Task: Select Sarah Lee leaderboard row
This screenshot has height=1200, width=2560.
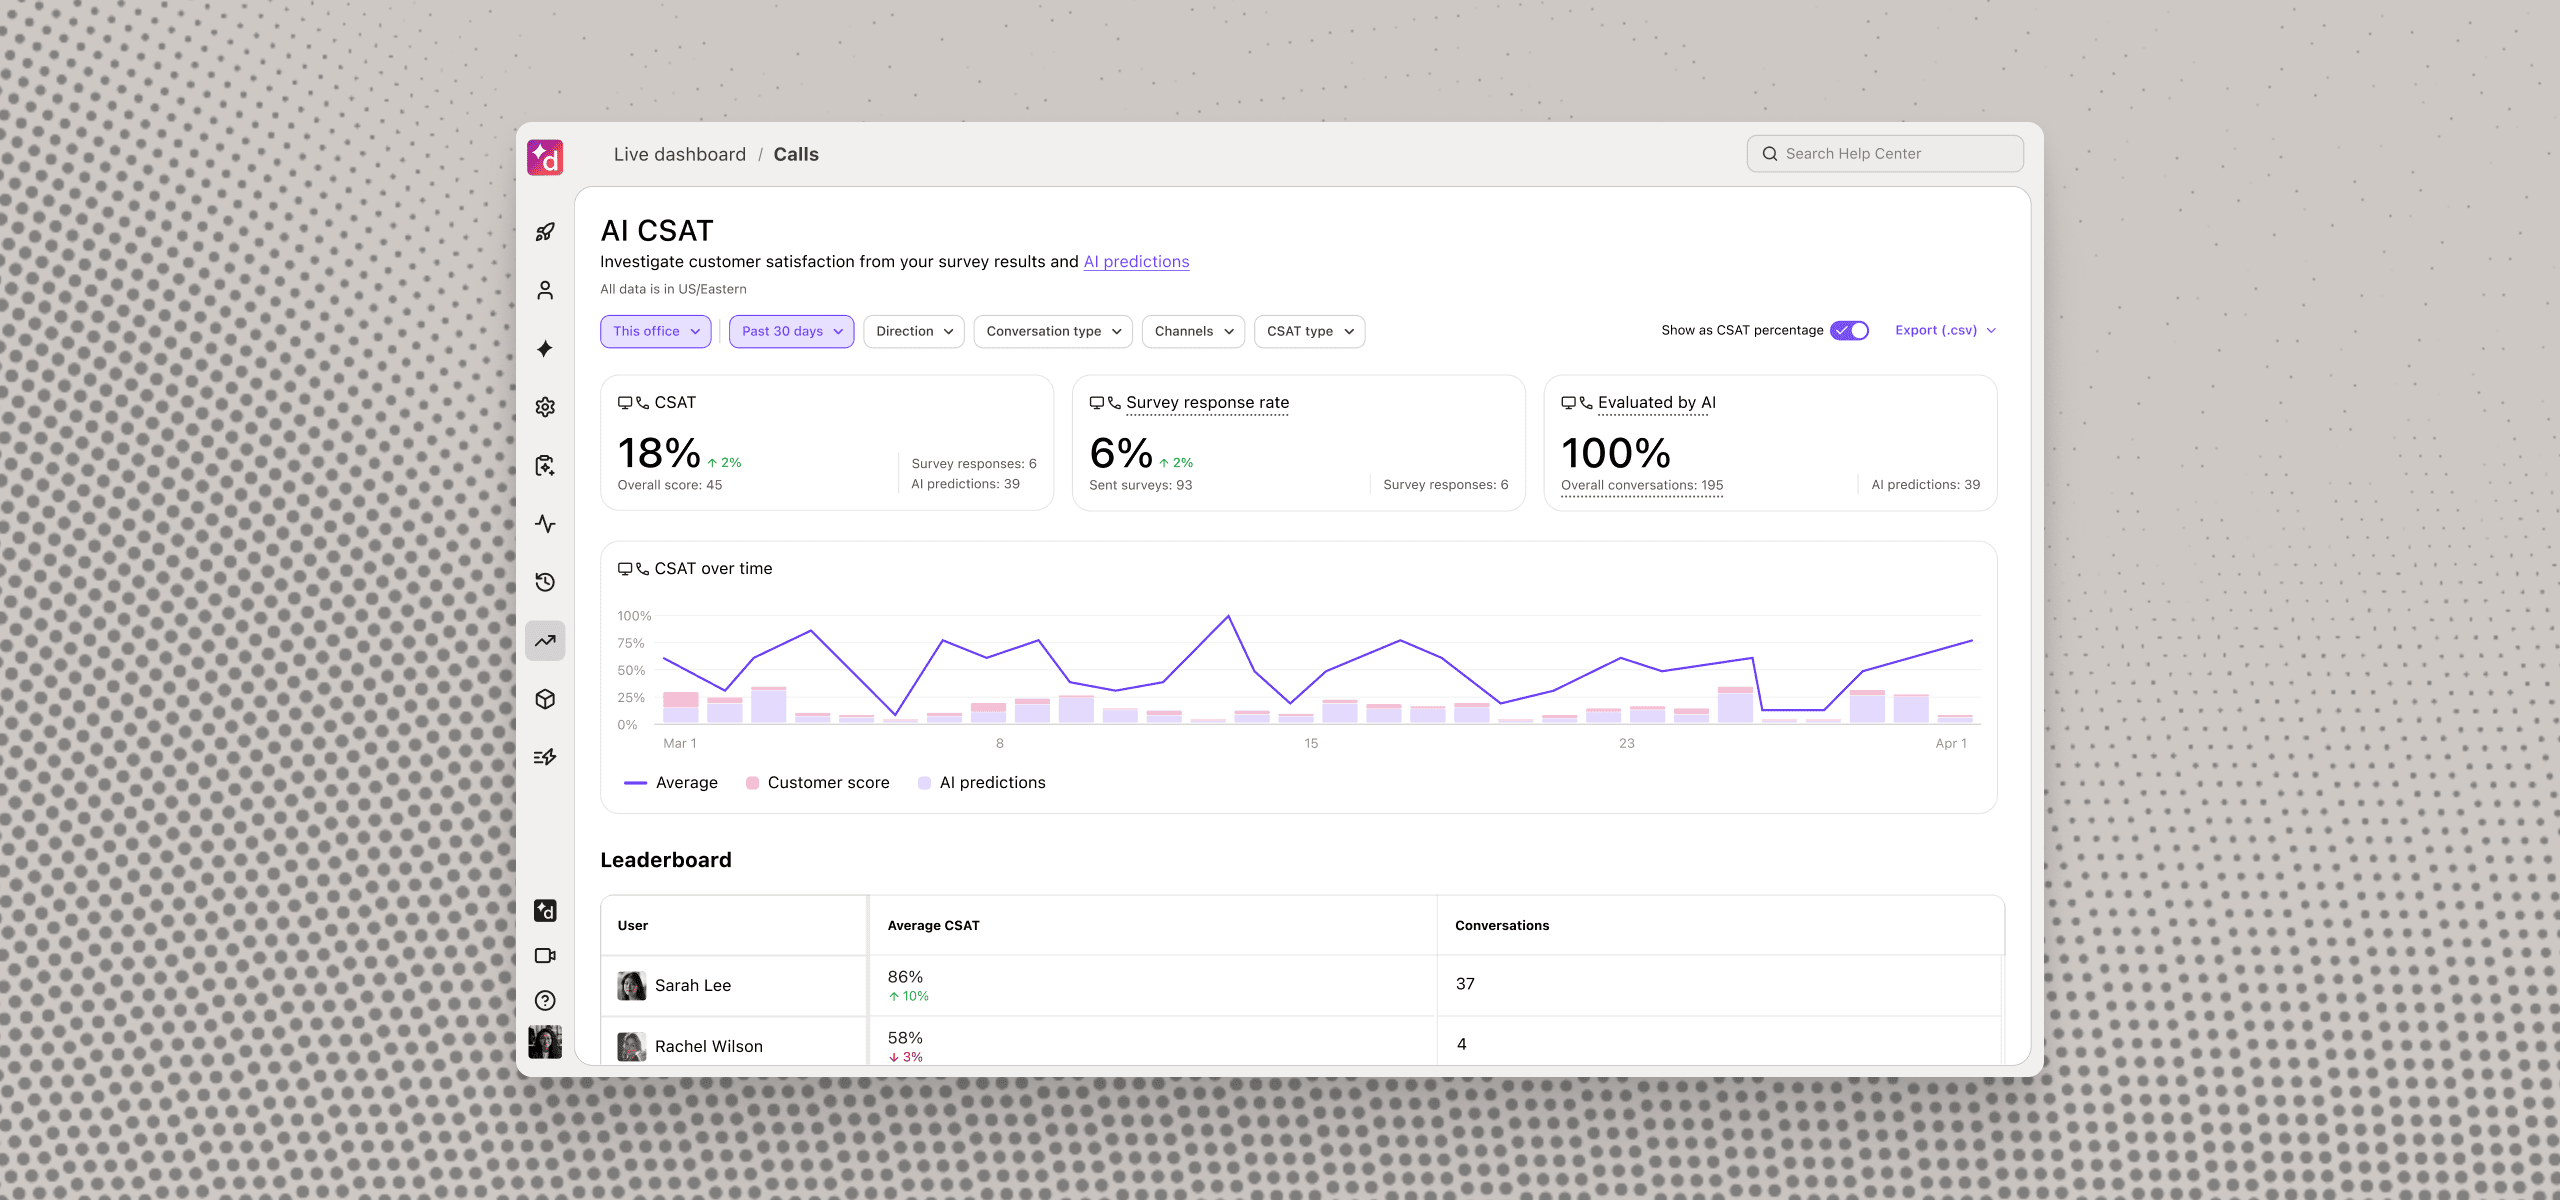Action: click(1301, 986)
